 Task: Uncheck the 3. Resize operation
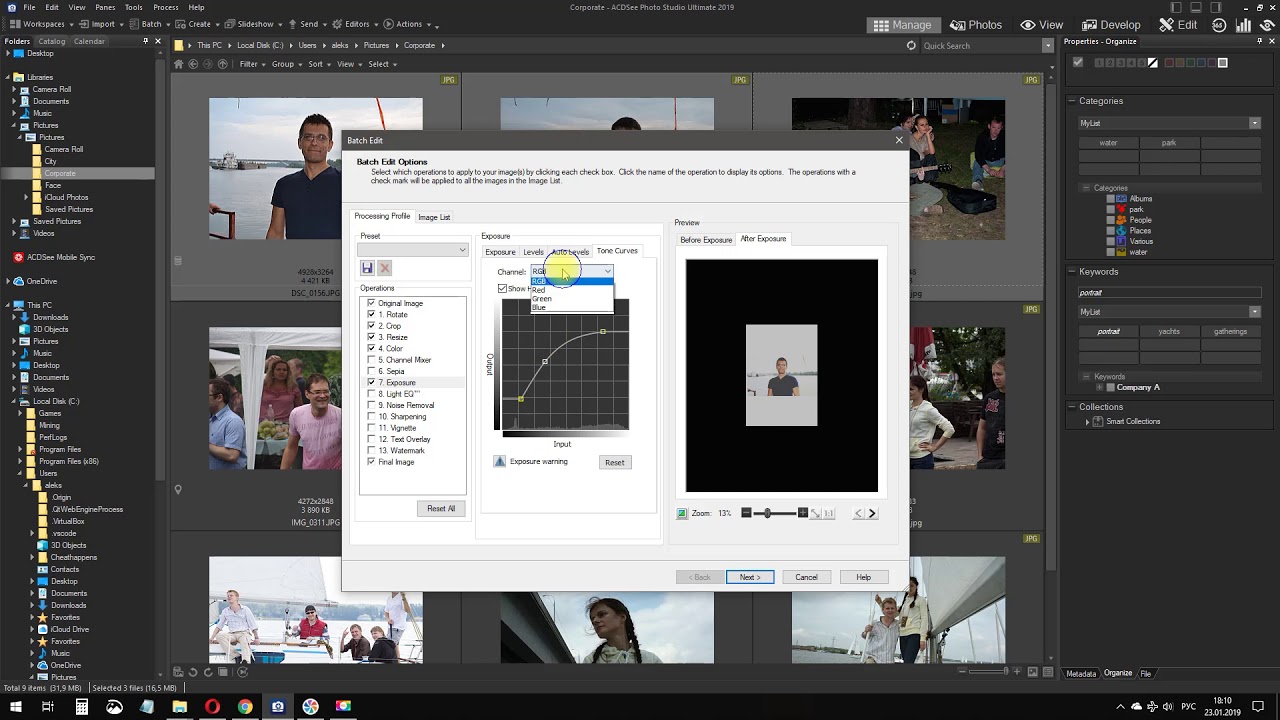click(371, 337)
